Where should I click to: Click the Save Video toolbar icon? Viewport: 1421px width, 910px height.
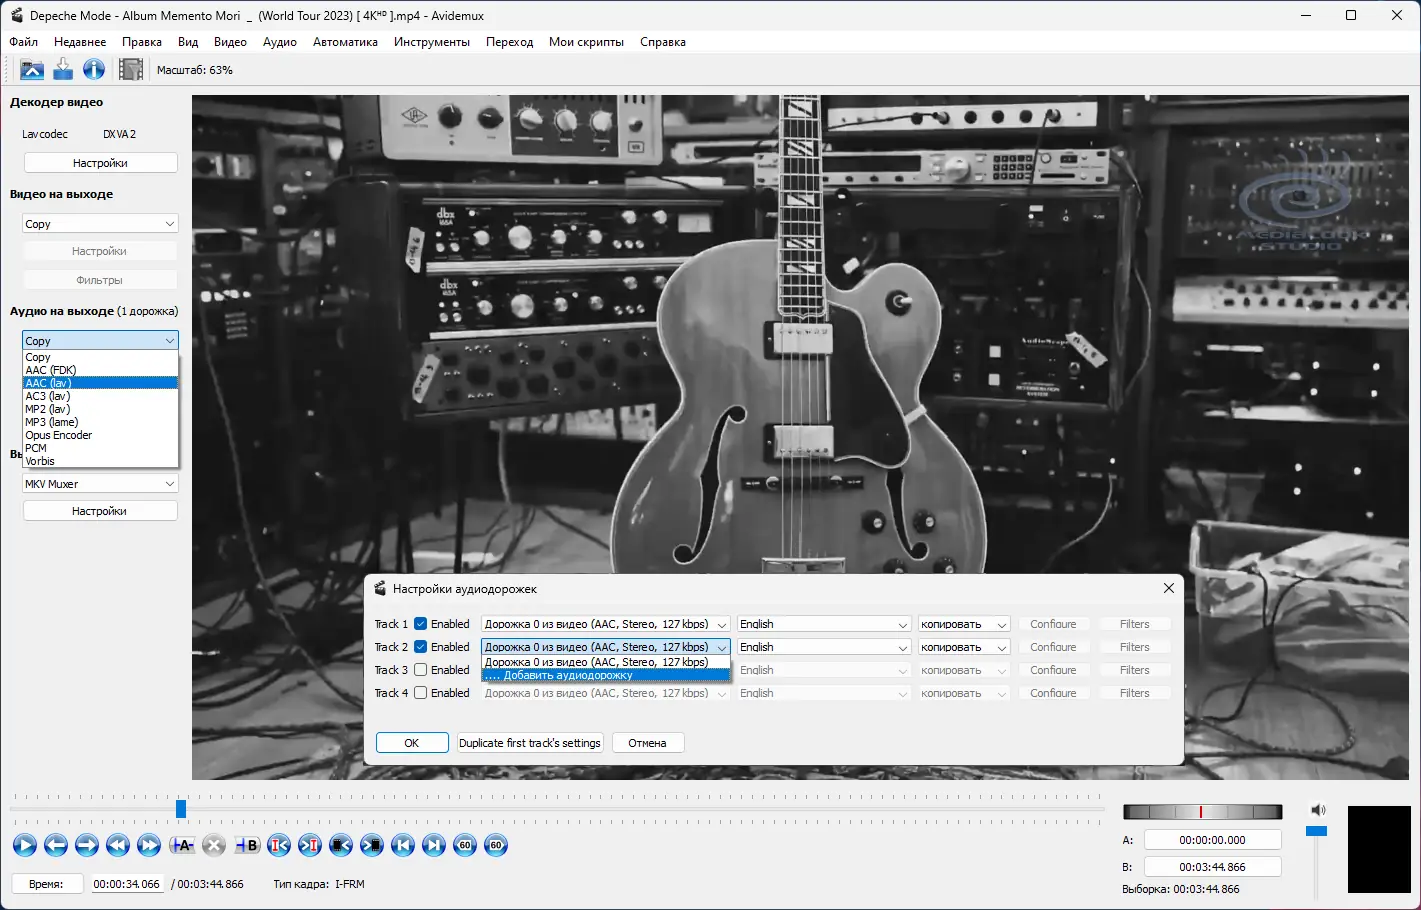click(x=63, y=69)
